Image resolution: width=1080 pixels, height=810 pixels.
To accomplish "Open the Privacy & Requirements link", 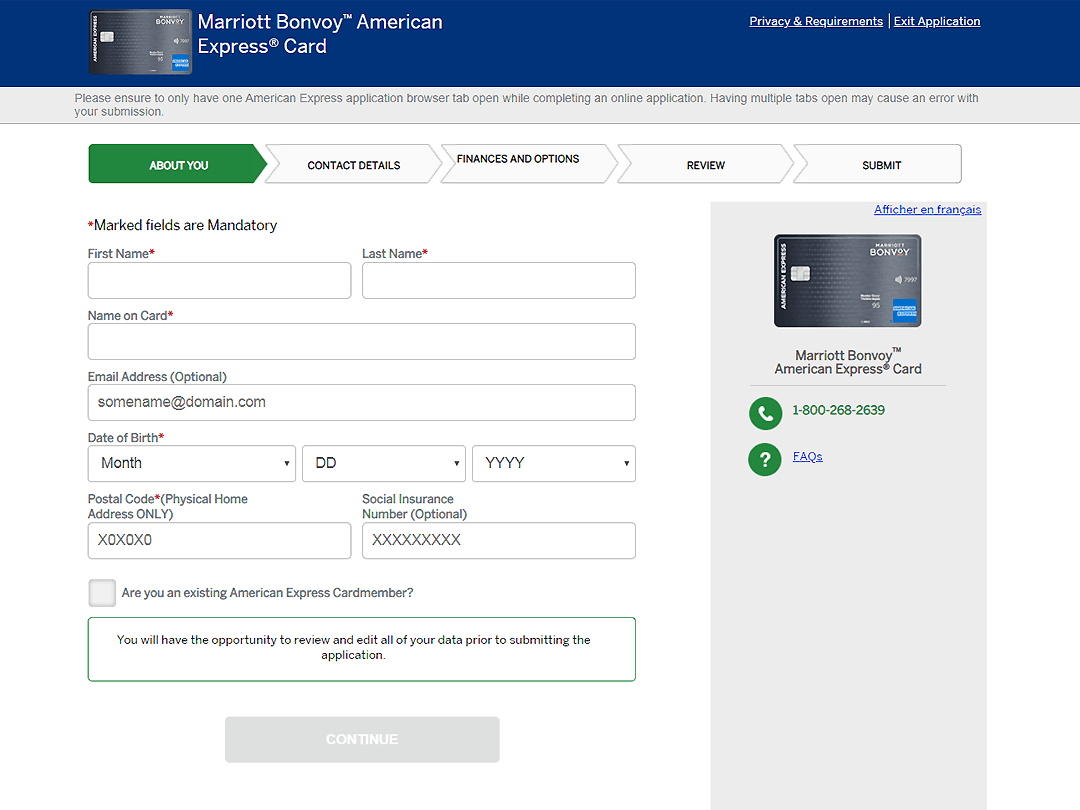I will tap(816, 21).
